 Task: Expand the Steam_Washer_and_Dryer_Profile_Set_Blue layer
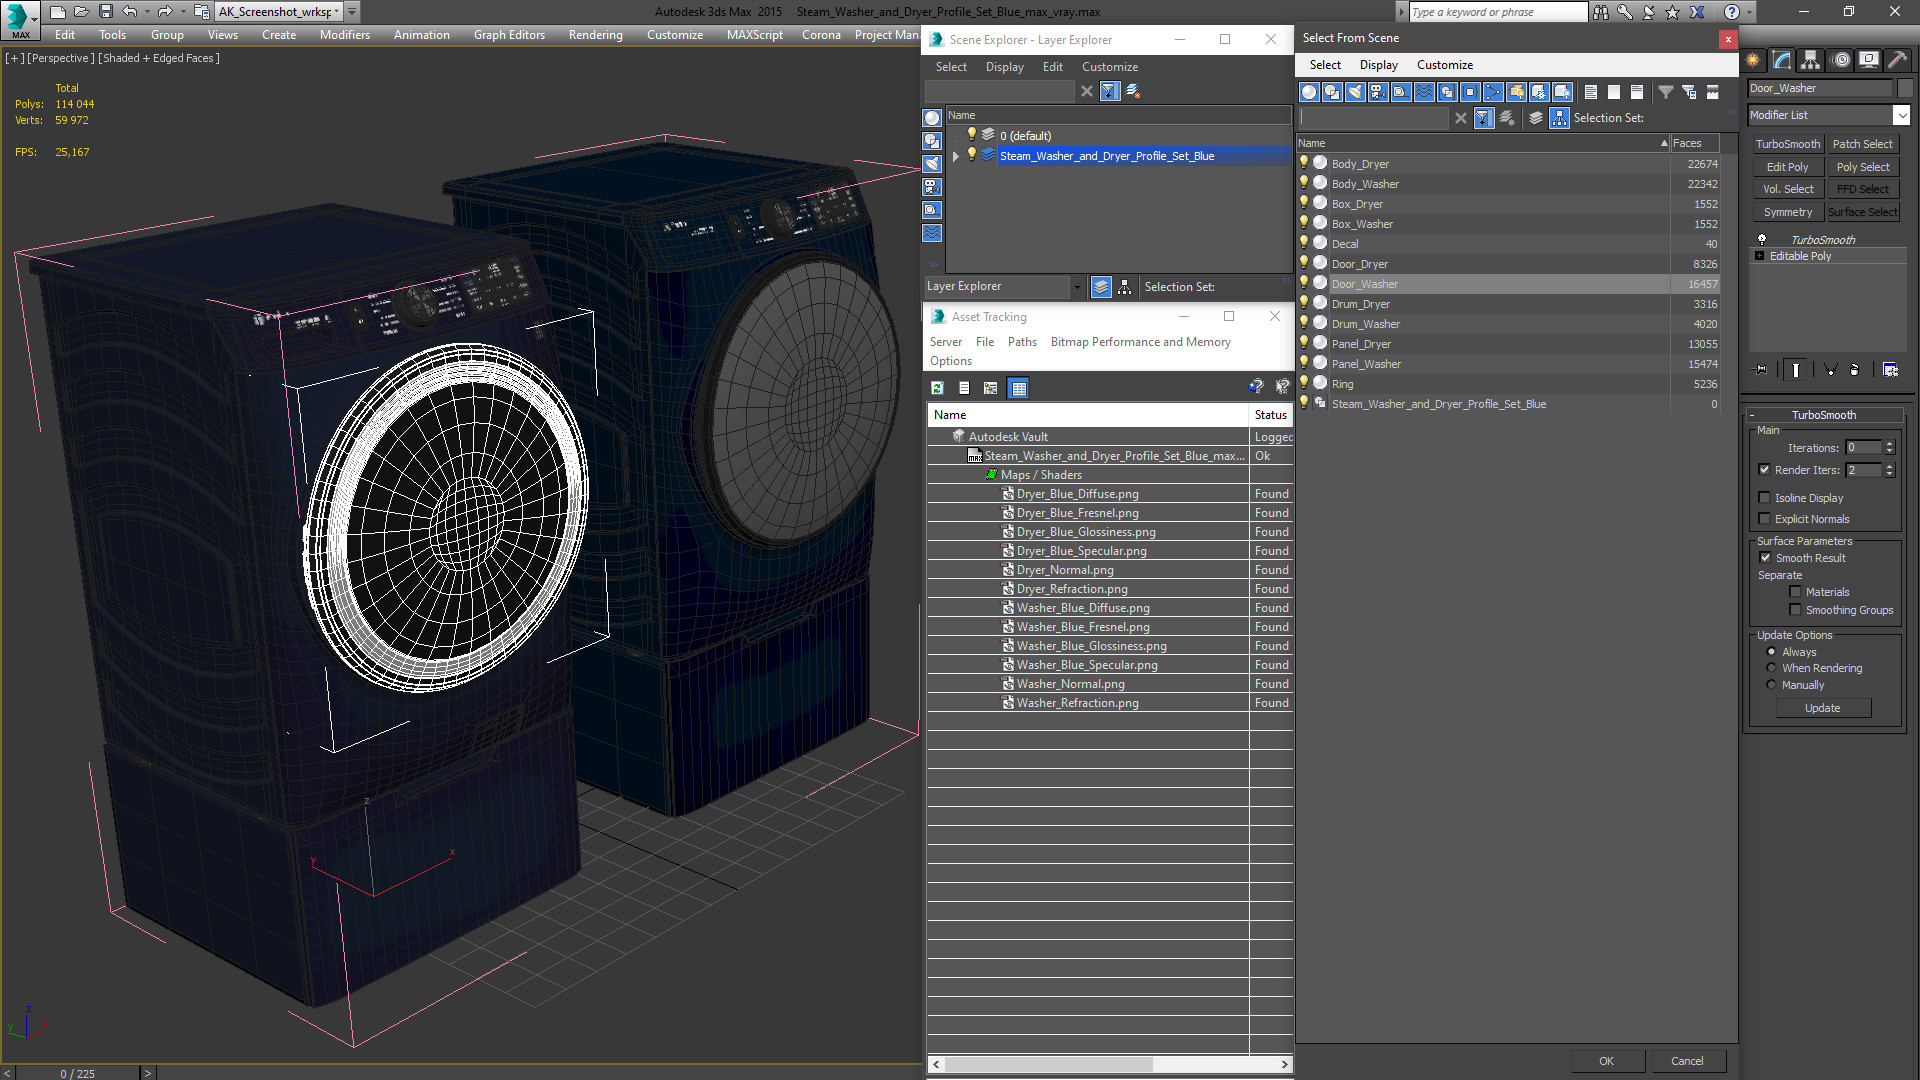(x=956, y=156)
